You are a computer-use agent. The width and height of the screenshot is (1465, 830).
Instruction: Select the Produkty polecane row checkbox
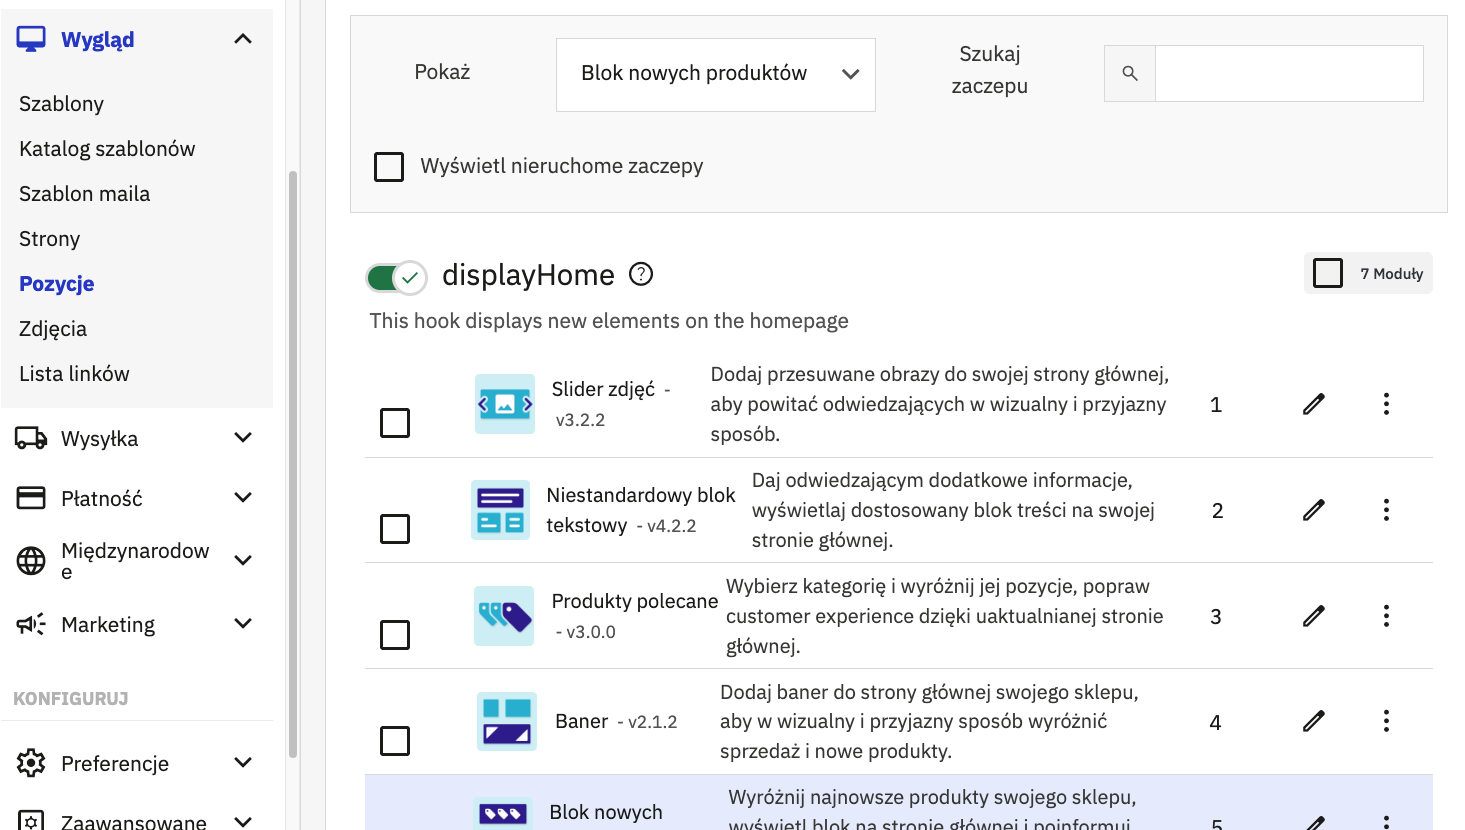click(395, 635)
